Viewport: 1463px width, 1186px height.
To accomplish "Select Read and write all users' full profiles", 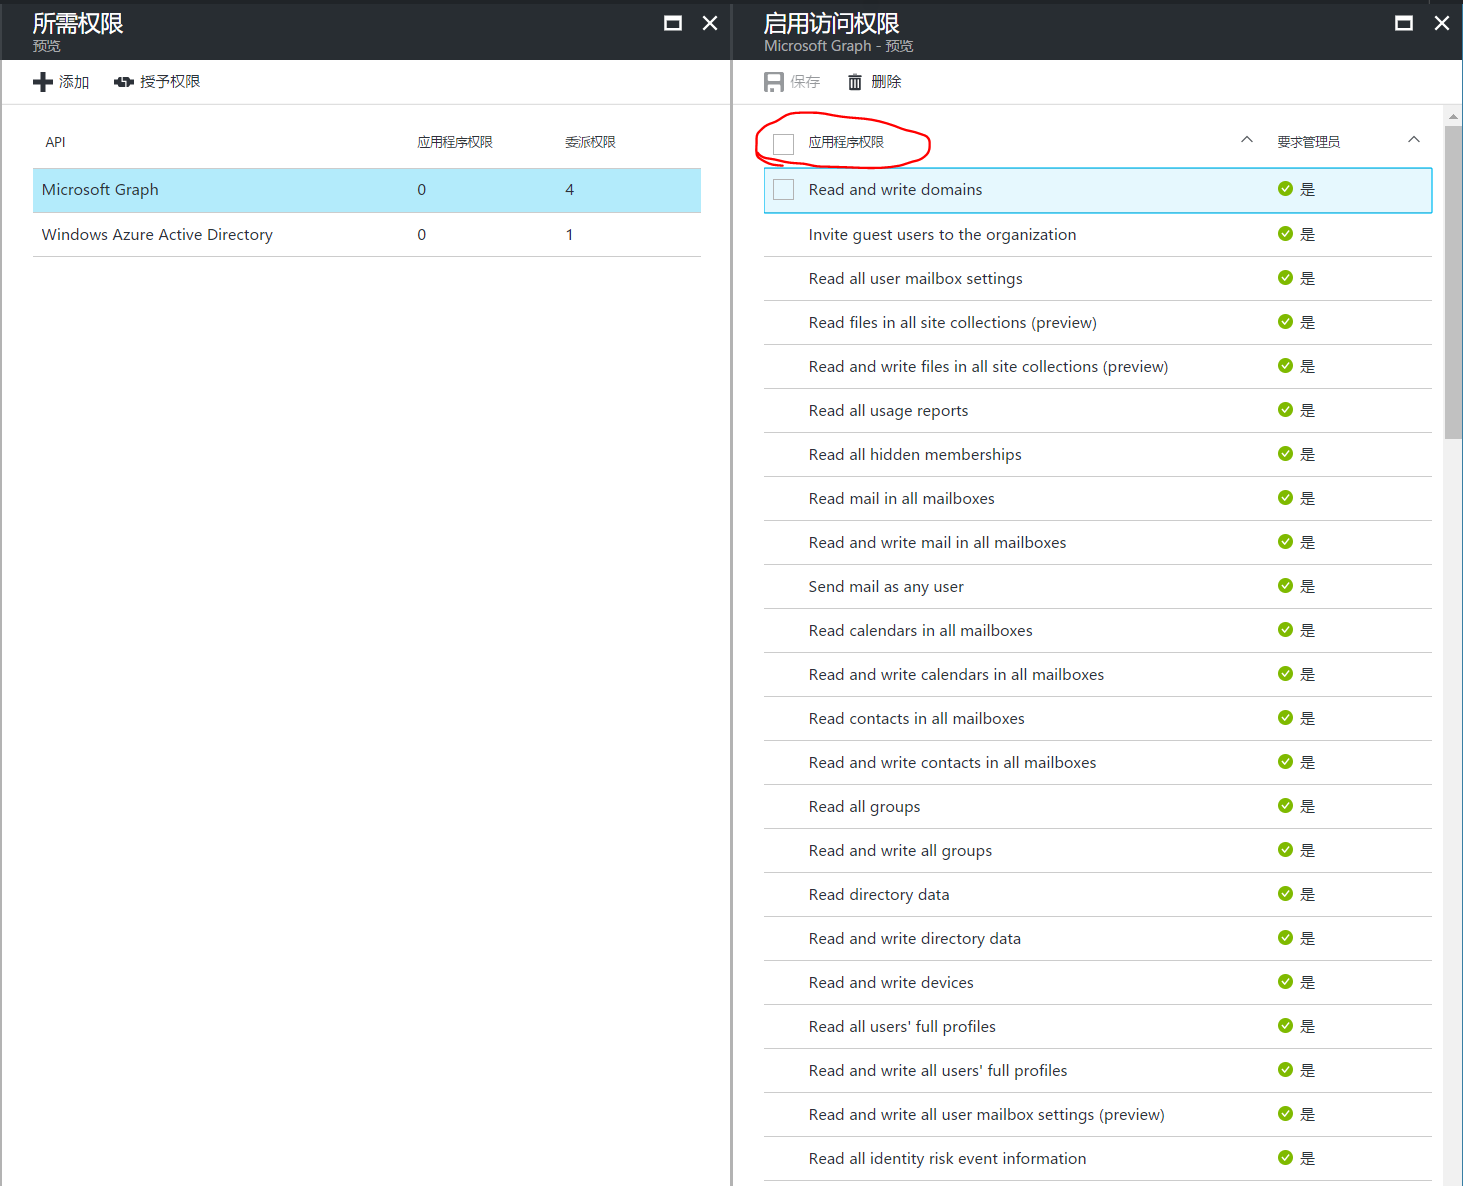I will coord(1098,1070).
